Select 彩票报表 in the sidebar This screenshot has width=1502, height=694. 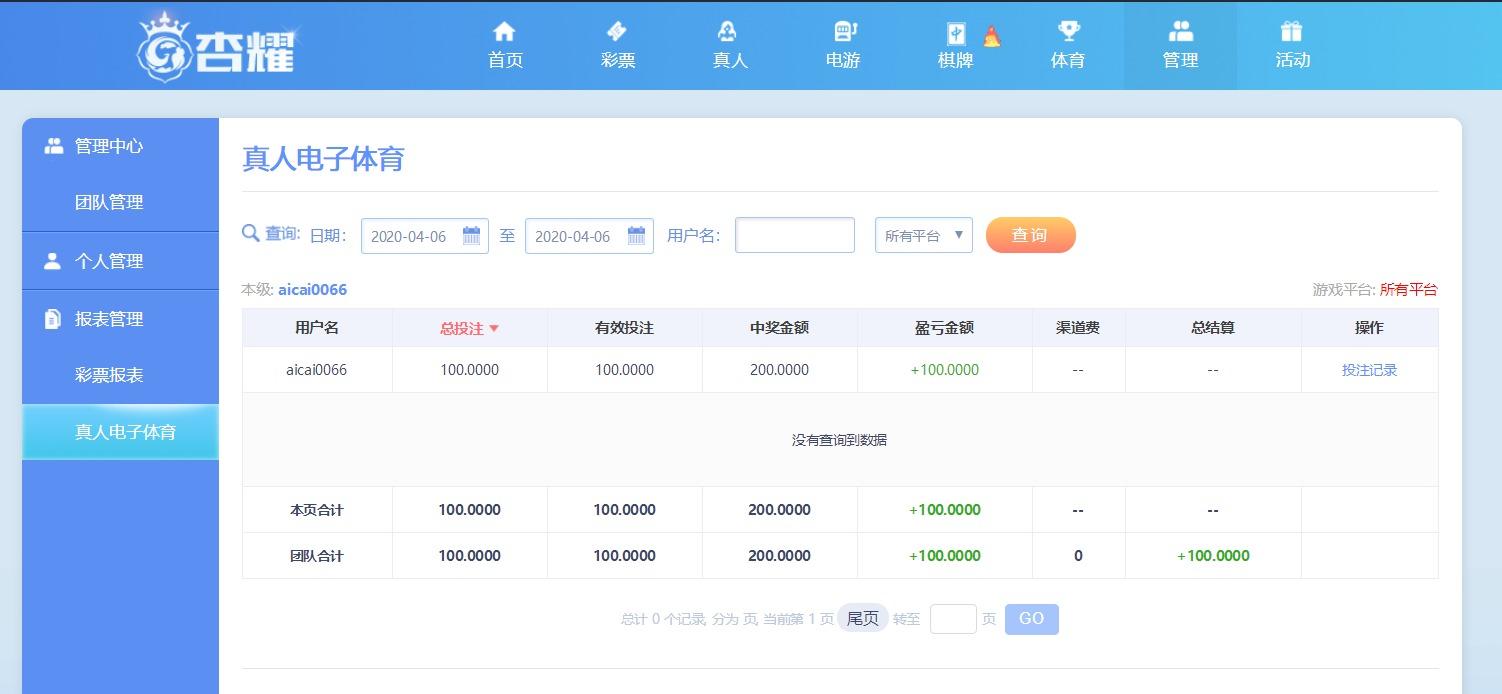[109, 375]
